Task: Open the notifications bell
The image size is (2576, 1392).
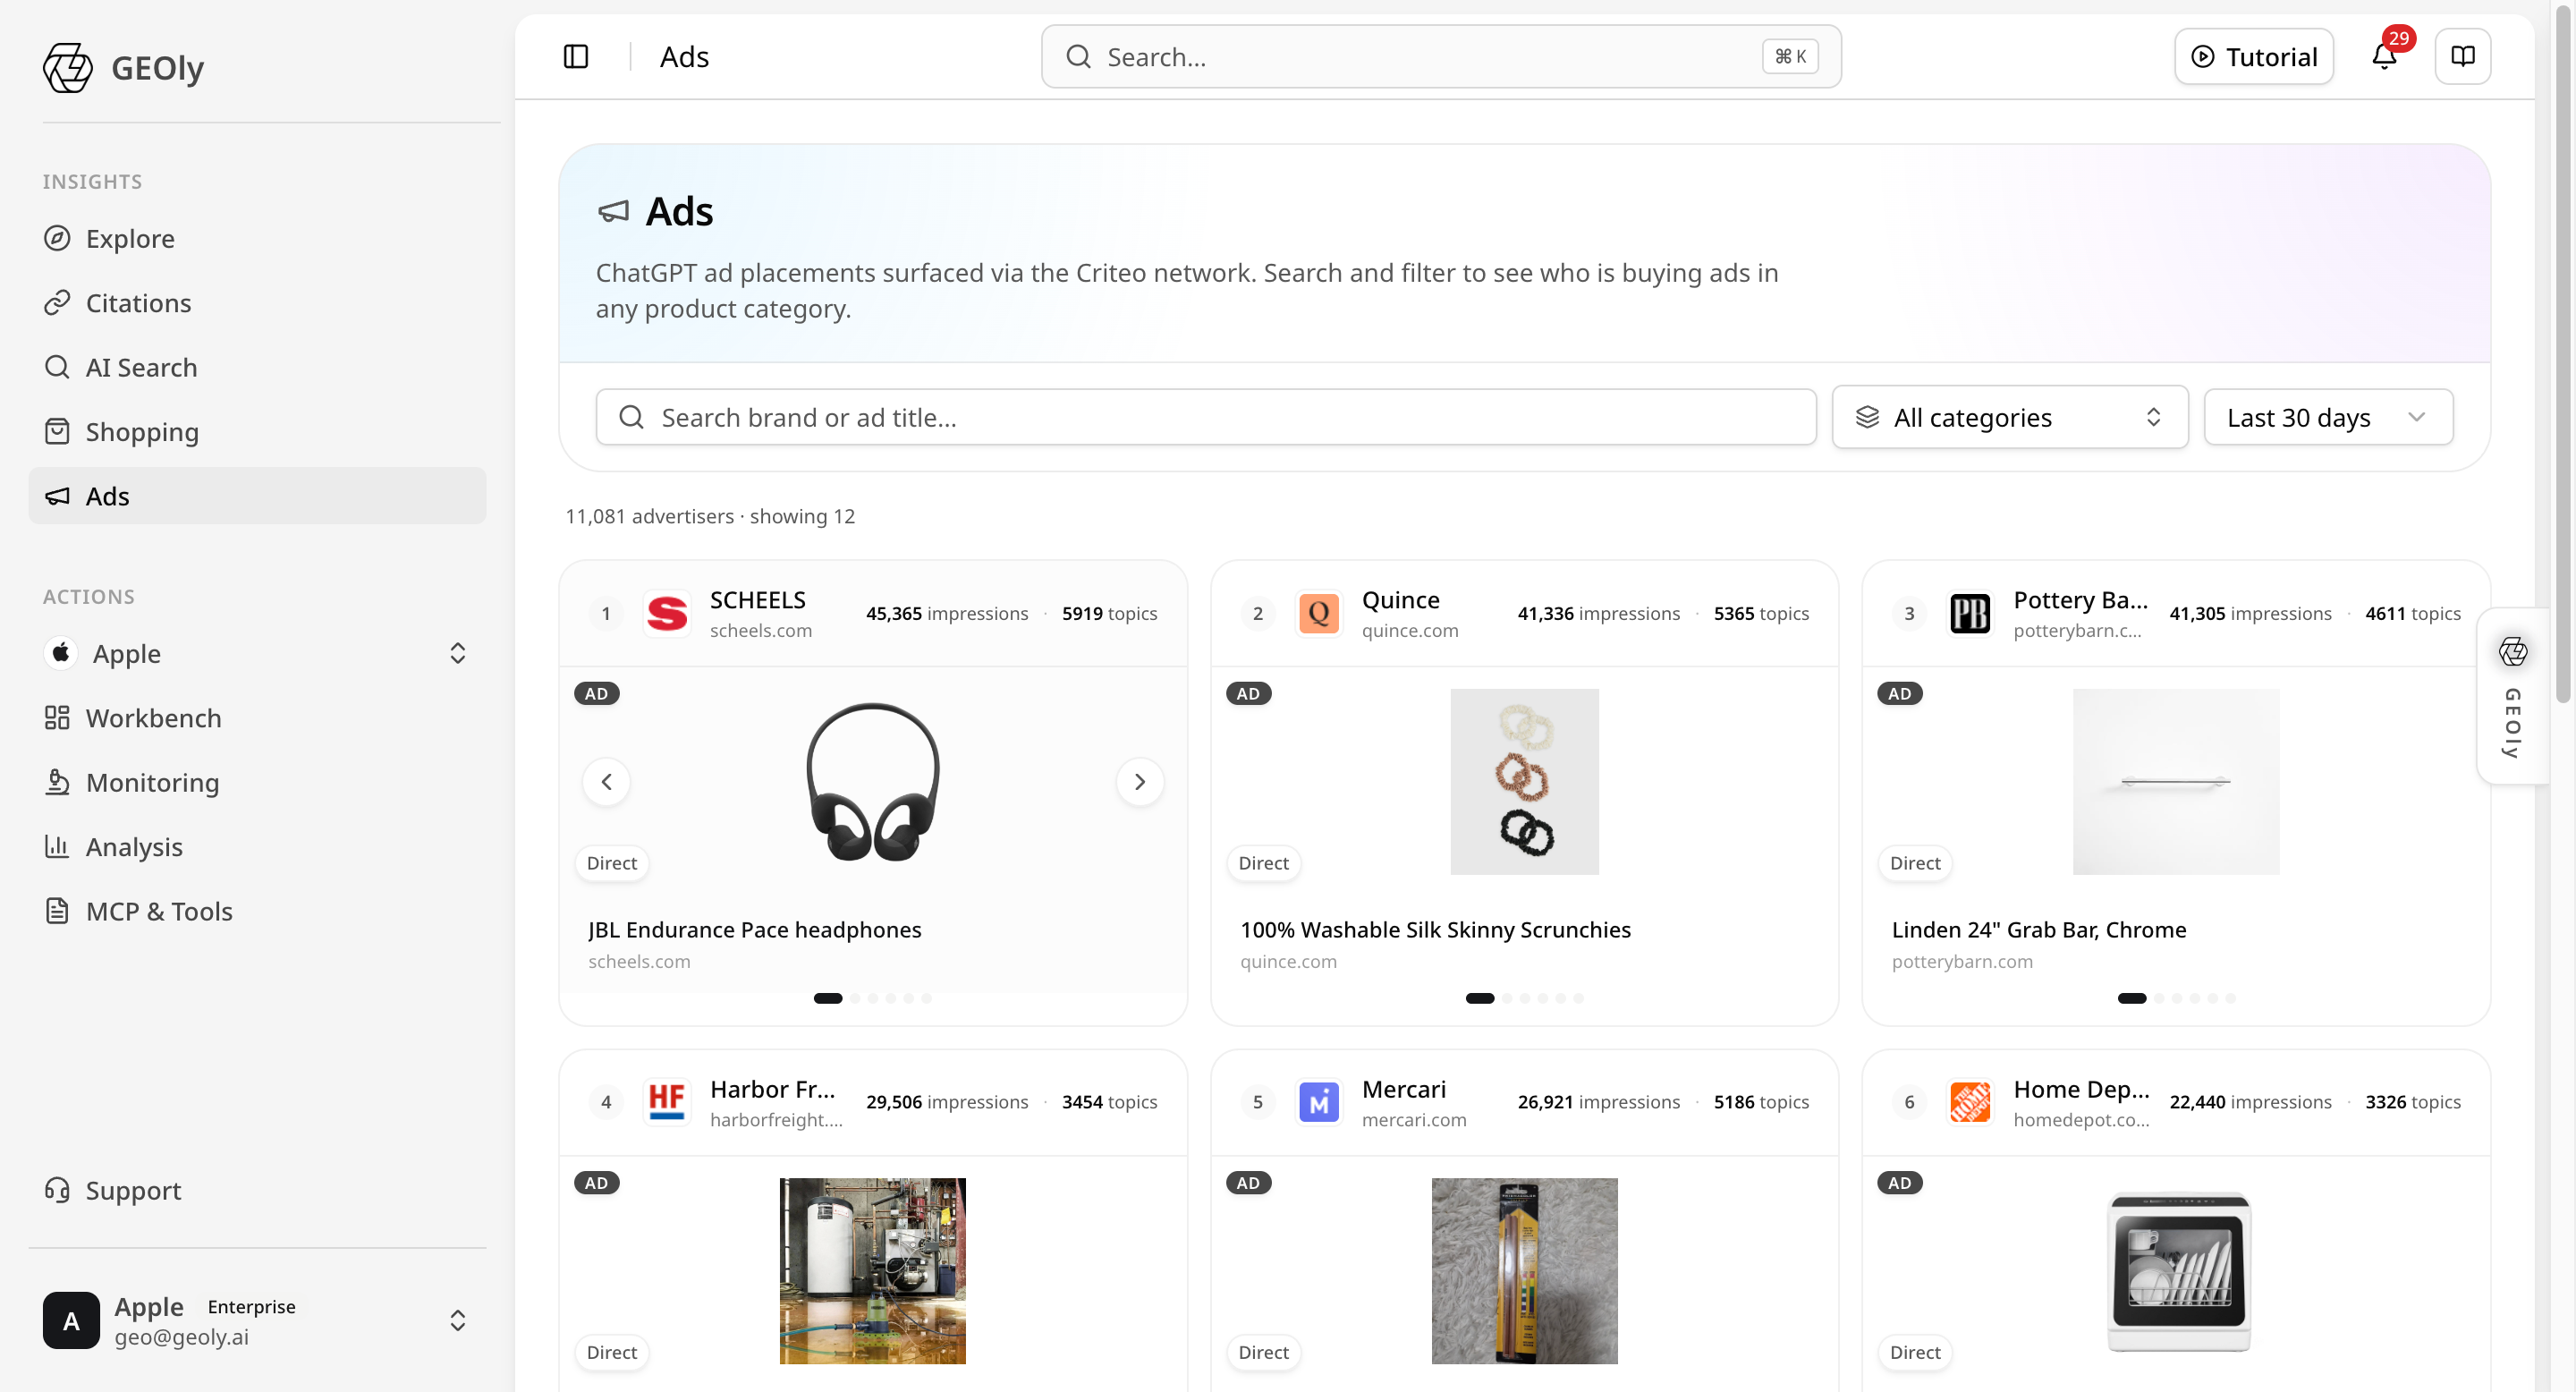Action: 2385,57
